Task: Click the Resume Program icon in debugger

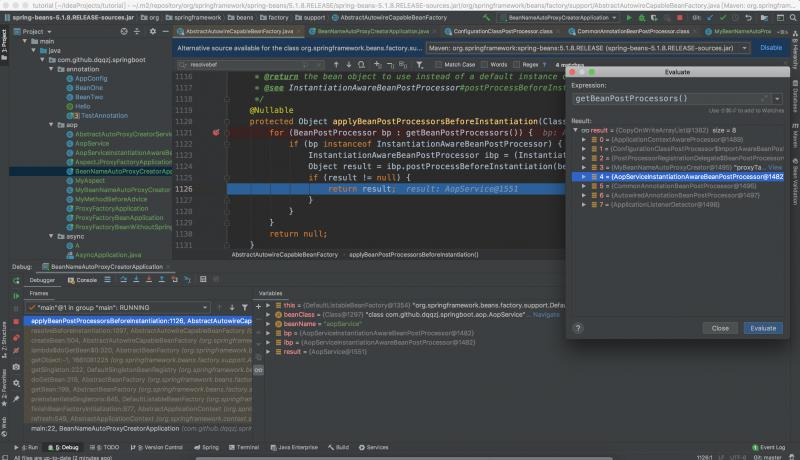Action: pyautogui.click(x=16, y=296)
